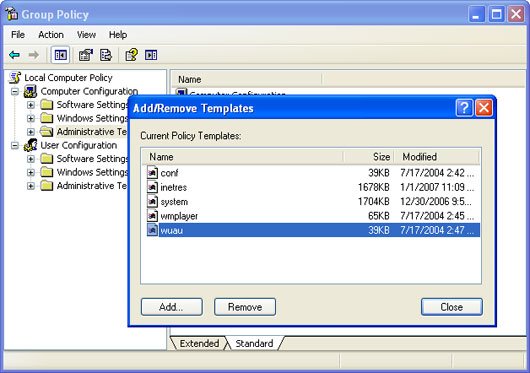The image size is (530, 373).
Task: Click the conf template file icon
Action: [x=152, y=173]
